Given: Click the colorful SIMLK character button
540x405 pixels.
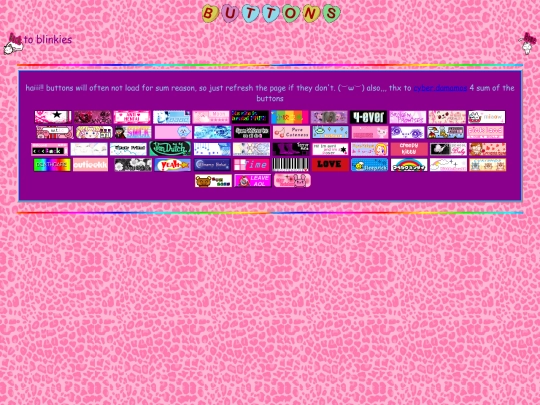Looking at the screenshot, I should click(x=133, y=132).
